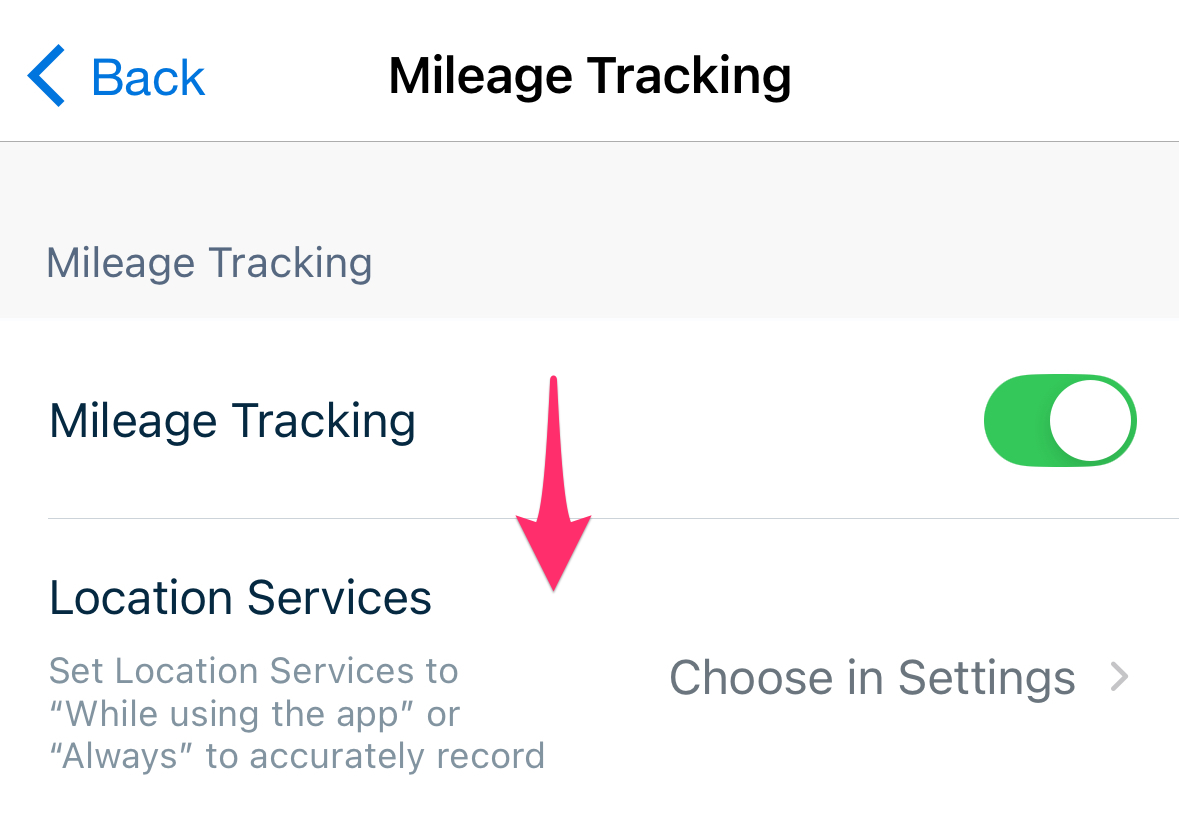This screenshot has width=1179, height=830.
Task: Open Choose in Settings for Location Services
Action: tap(872, 677)
